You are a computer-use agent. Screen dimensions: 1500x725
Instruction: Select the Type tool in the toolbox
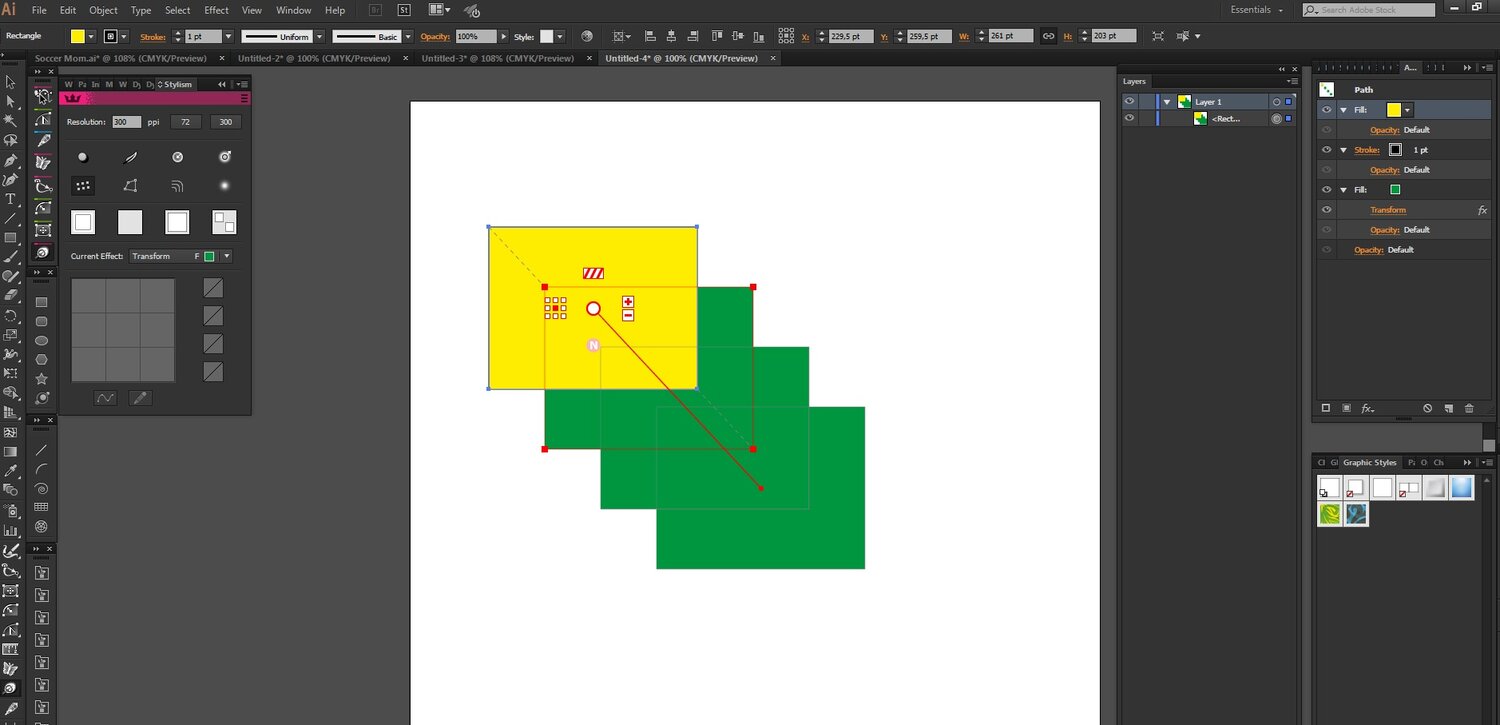coord(11,199)
